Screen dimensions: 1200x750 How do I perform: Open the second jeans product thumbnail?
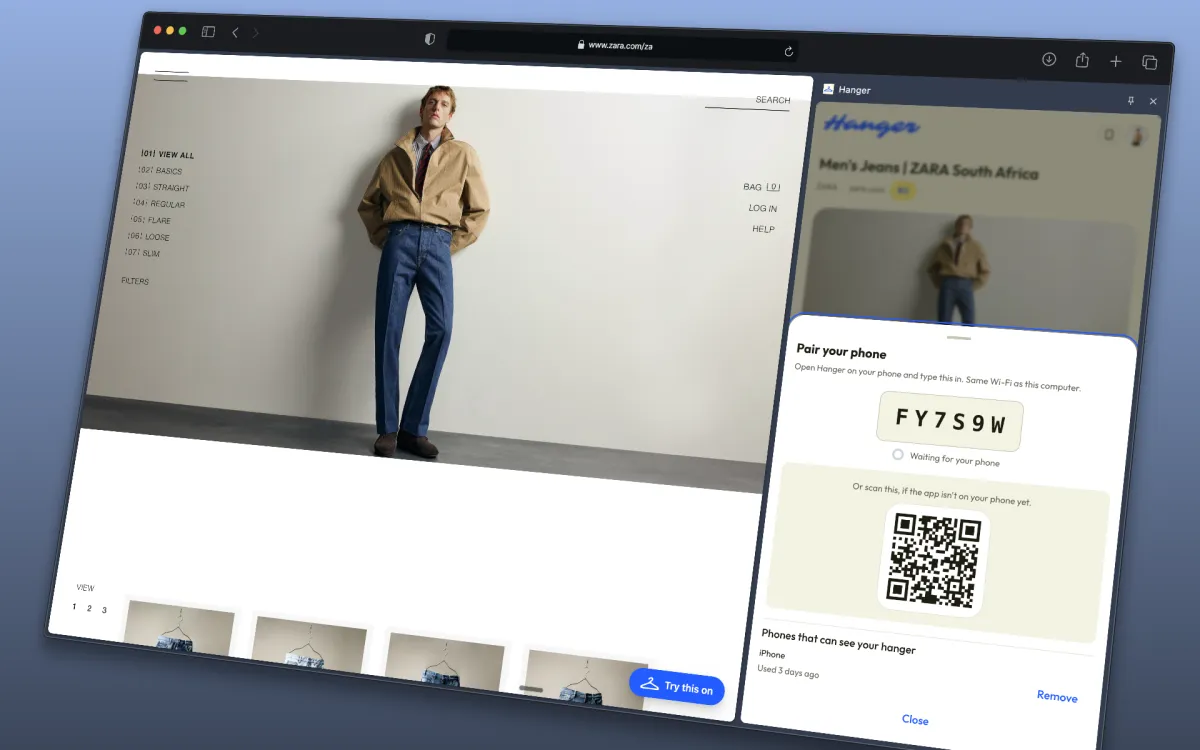click(x=309, y=645)
